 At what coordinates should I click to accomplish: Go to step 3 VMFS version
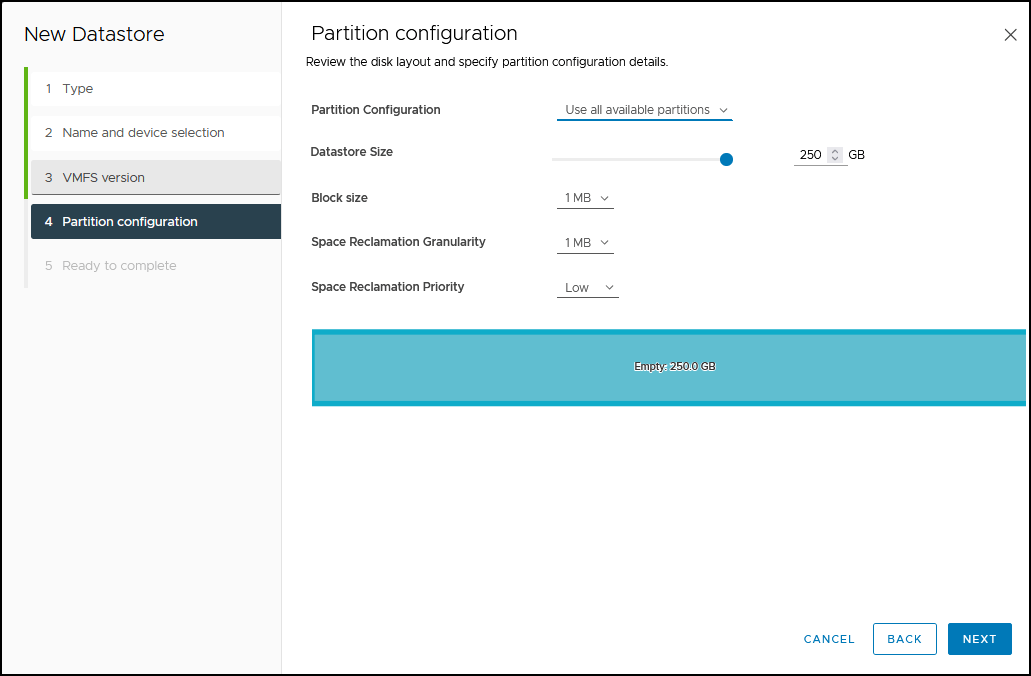point(156,178)
